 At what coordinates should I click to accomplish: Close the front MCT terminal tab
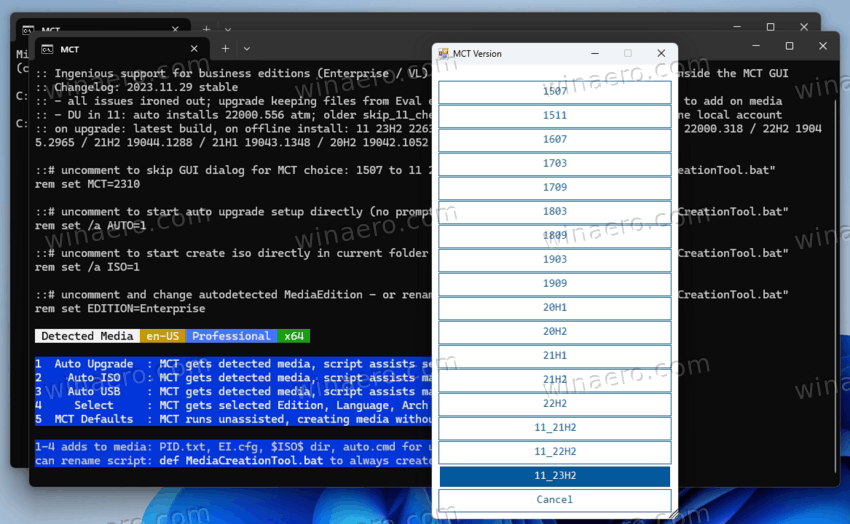coord(196,48)
